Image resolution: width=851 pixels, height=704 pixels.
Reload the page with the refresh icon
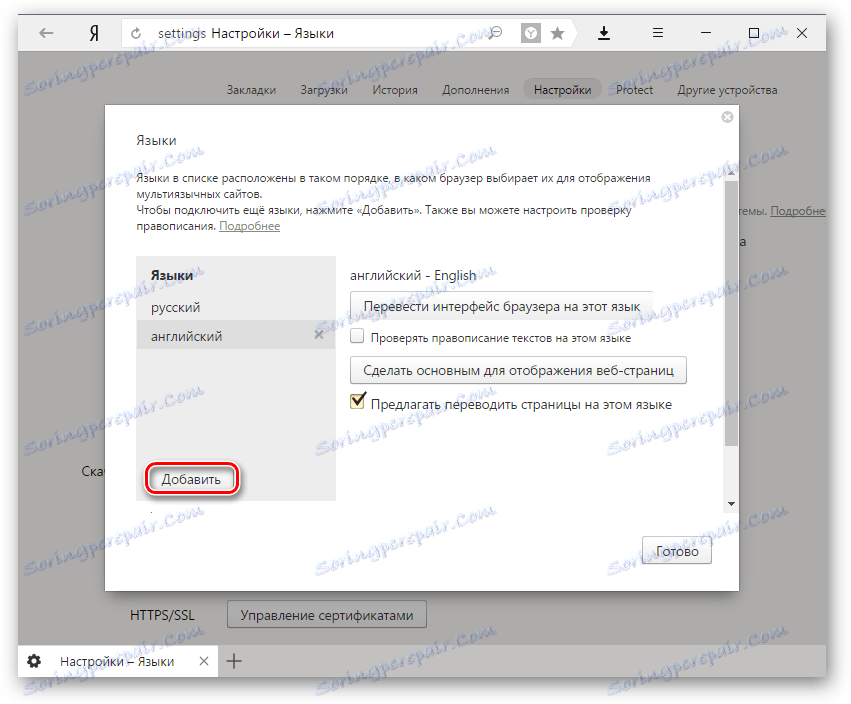coord(136,34)
